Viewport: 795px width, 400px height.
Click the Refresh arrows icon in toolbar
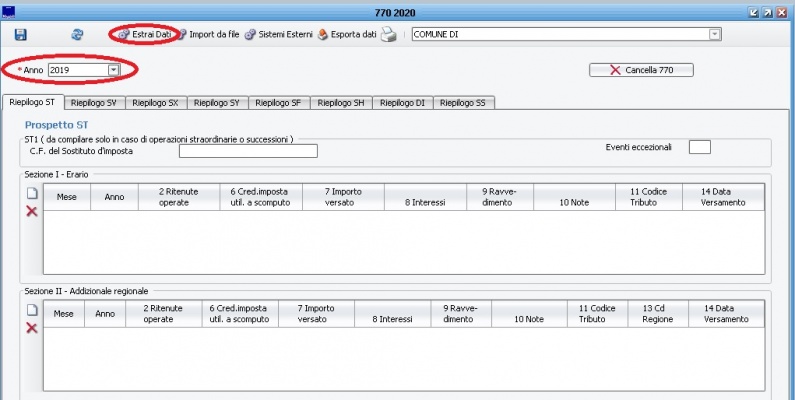77,34
